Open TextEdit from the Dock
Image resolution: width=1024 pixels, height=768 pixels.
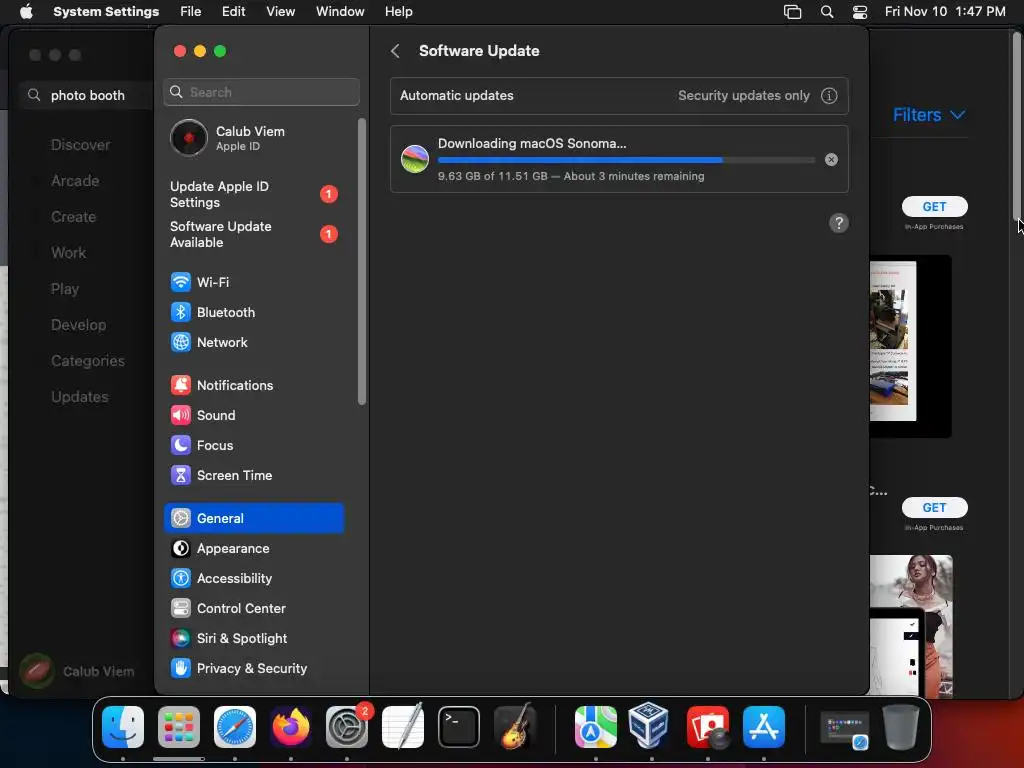point(403,727)
